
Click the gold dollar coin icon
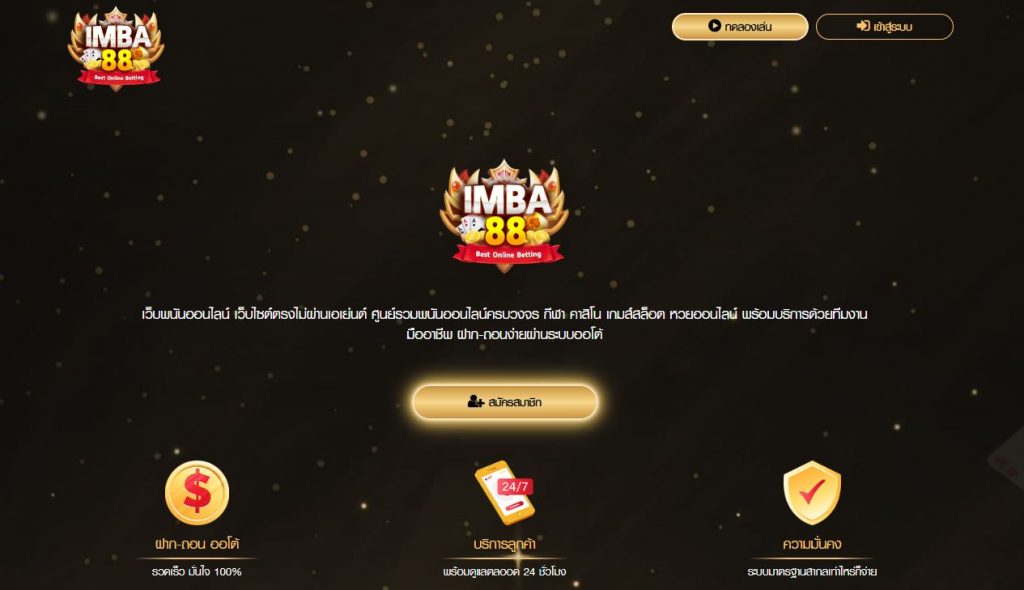point(197,493)
